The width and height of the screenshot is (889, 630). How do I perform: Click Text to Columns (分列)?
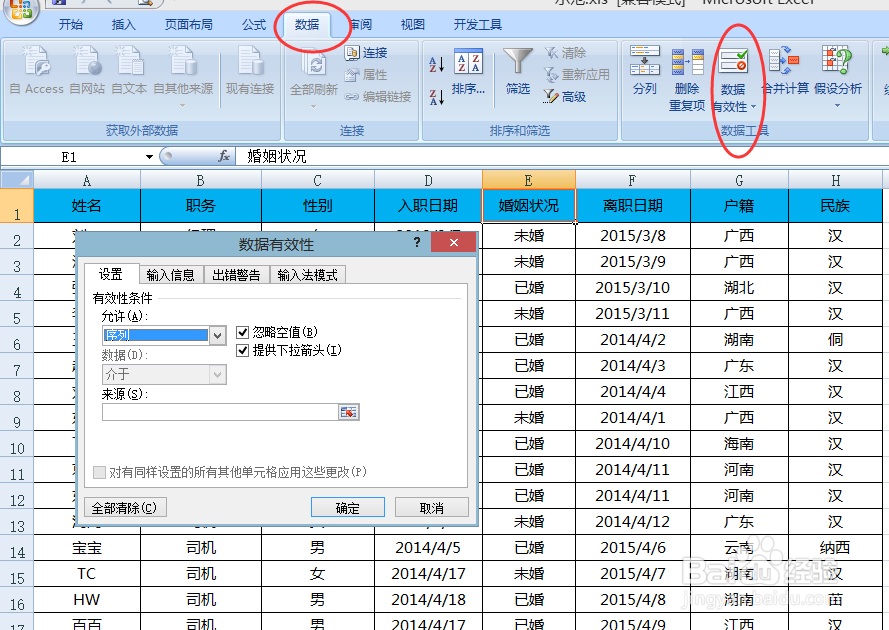coord(645,70)
